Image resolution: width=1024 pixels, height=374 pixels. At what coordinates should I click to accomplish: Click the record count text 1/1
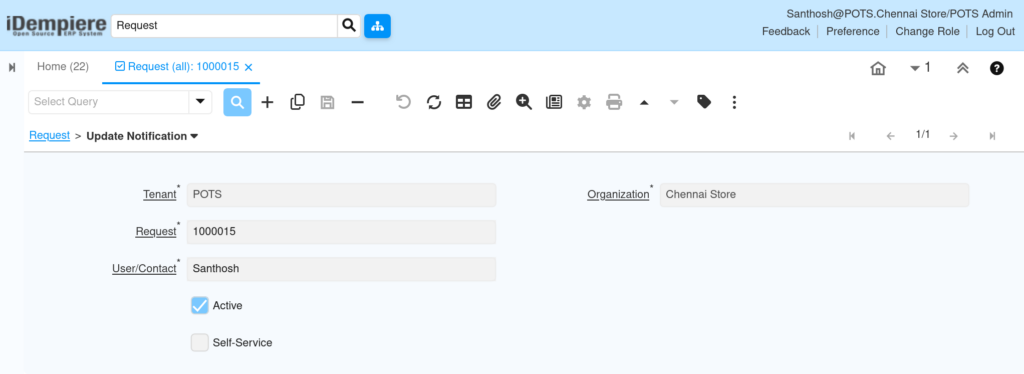(x=923, y=134)
